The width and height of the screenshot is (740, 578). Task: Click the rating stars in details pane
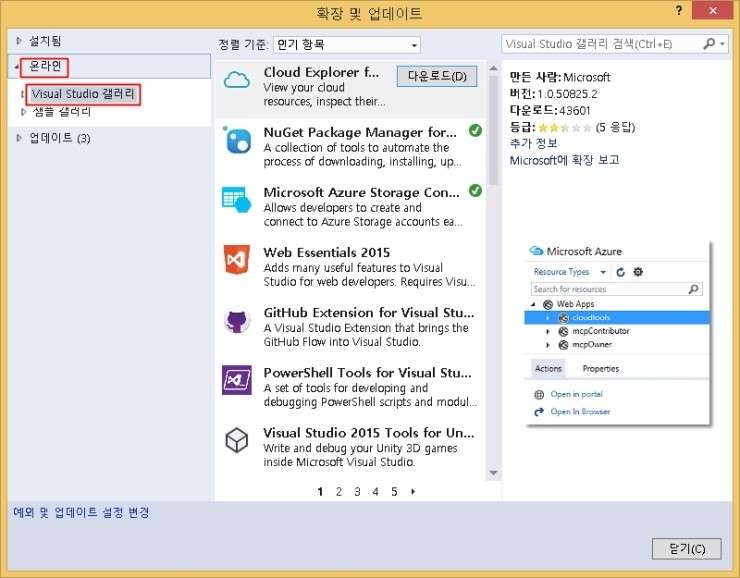pyautogui.click(x=564, y=127)
